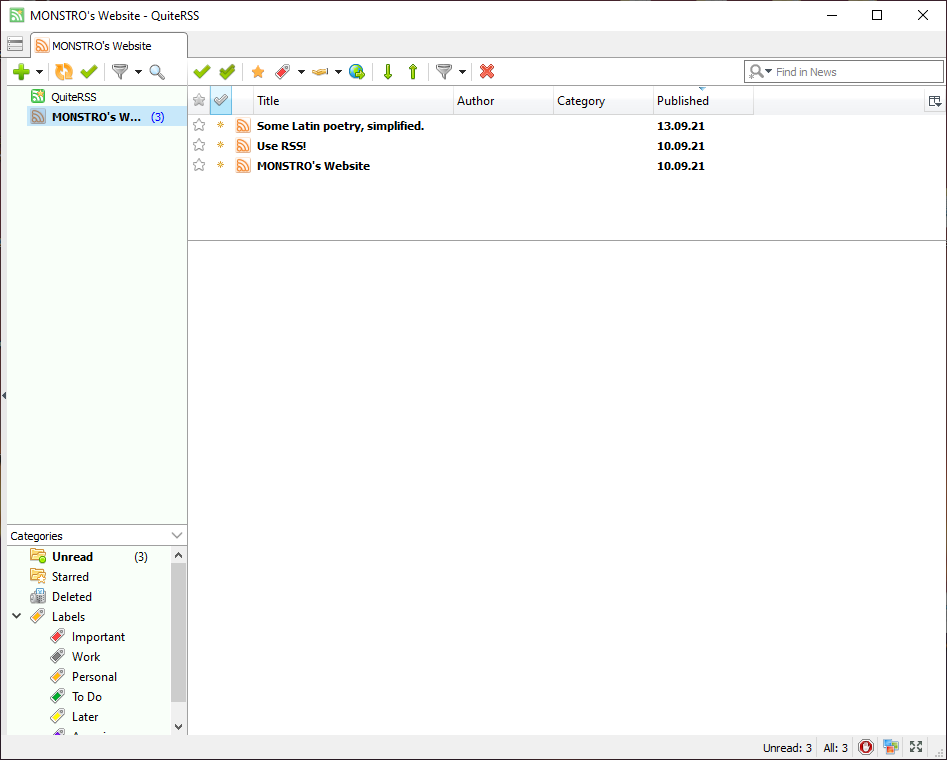The width and height of the screenshot is (947, 760).
Task: Click the Find feed magnifier icon
Action: tap(157, 72)
